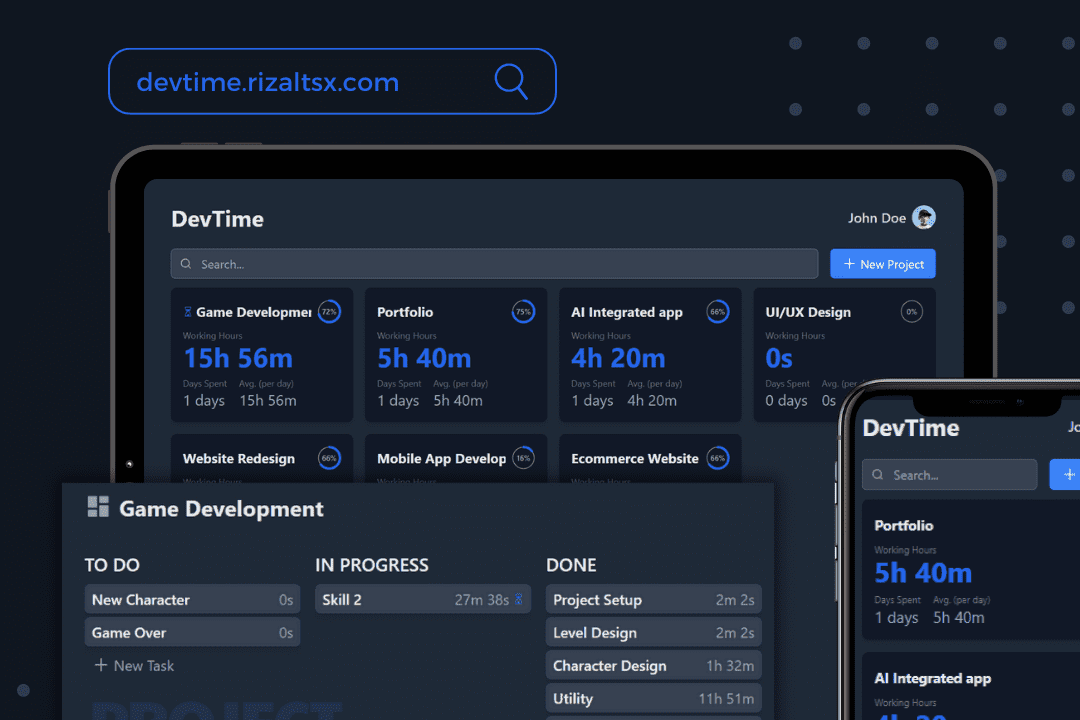Click the plus icon beside New Task
This screenshot has height=720, width=1080.
click(x=101, y=665)
